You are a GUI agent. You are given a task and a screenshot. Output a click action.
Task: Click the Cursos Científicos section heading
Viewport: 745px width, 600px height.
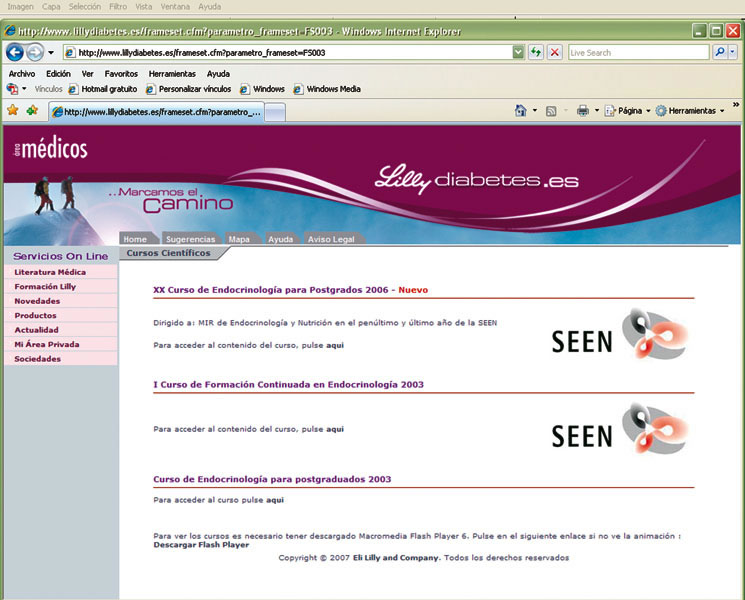click(168, 253)
